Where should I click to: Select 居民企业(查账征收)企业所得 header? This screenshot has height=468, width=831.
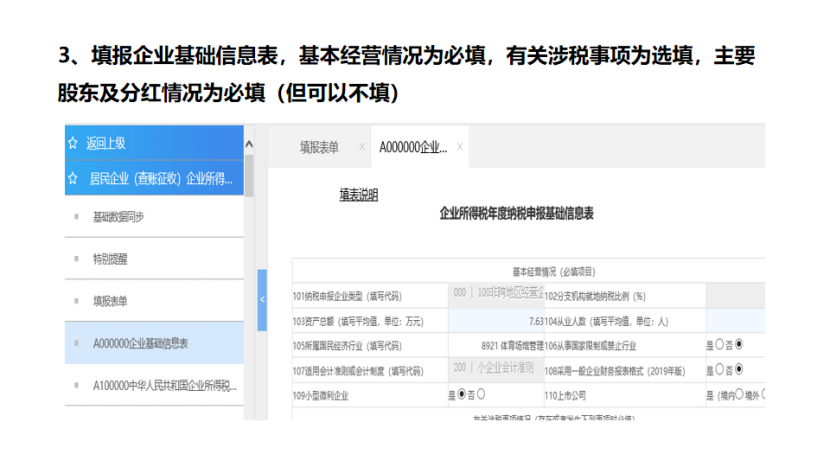pyautogui.click(x=154, y=178)
